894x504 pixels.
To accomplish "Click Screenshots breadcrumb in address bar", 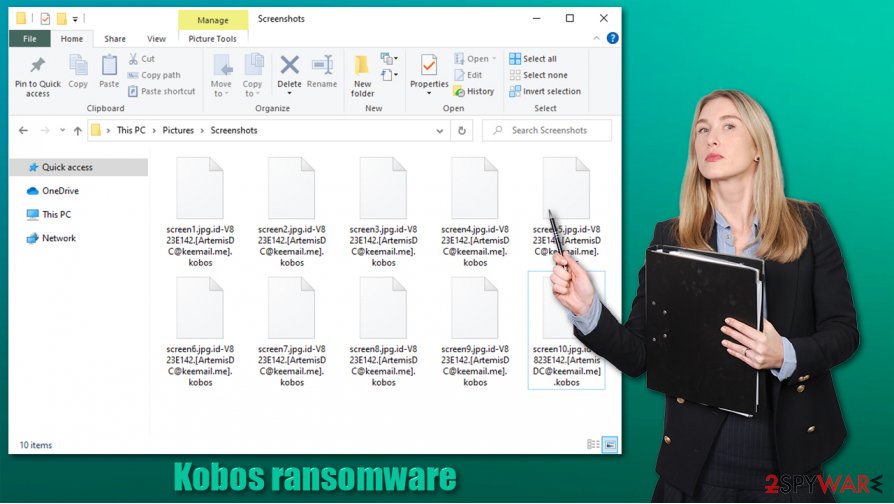I will point(234,131).
